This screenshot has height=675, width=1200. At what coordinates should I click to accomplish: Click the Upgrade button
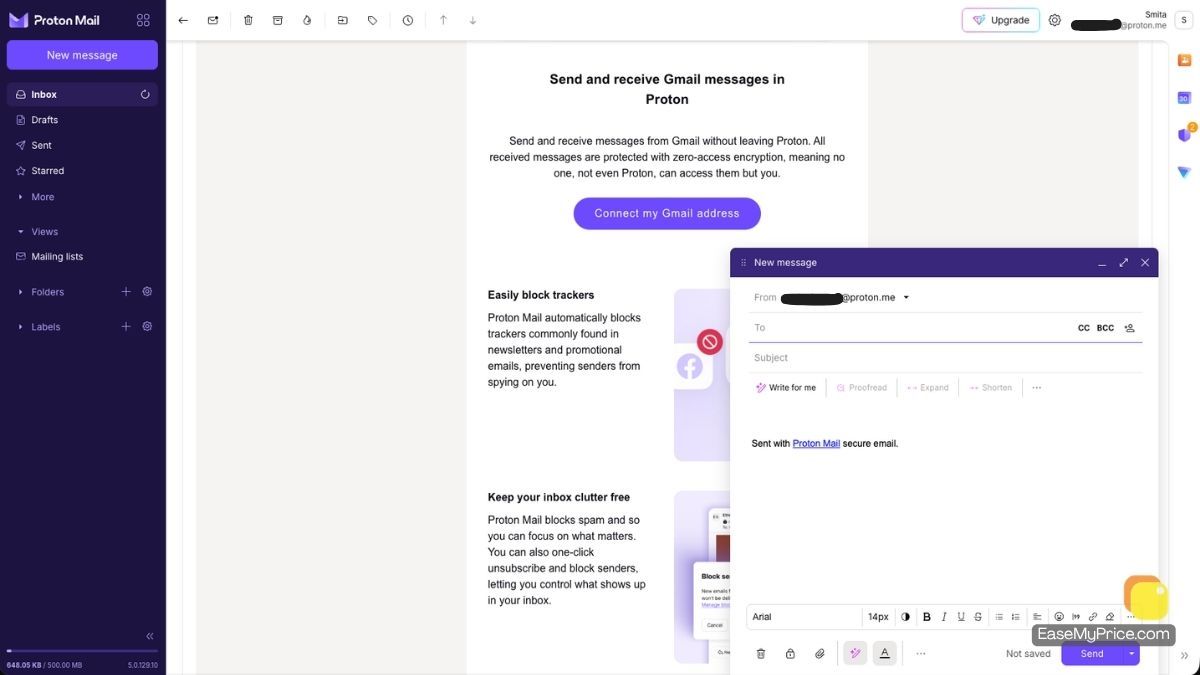click(1000, 20)
